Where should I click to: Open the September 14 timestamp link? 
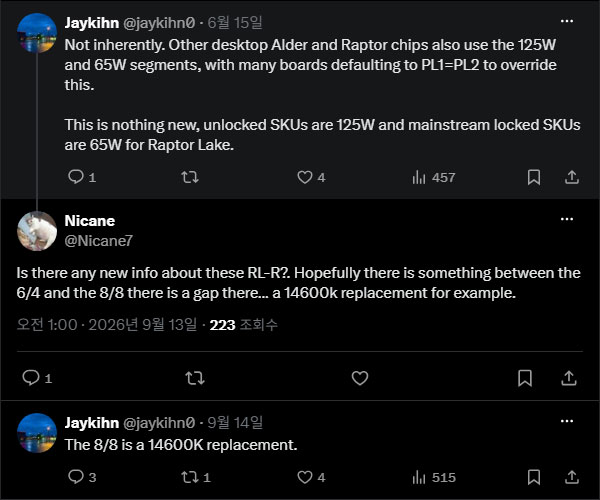click(x=235, y=423)
